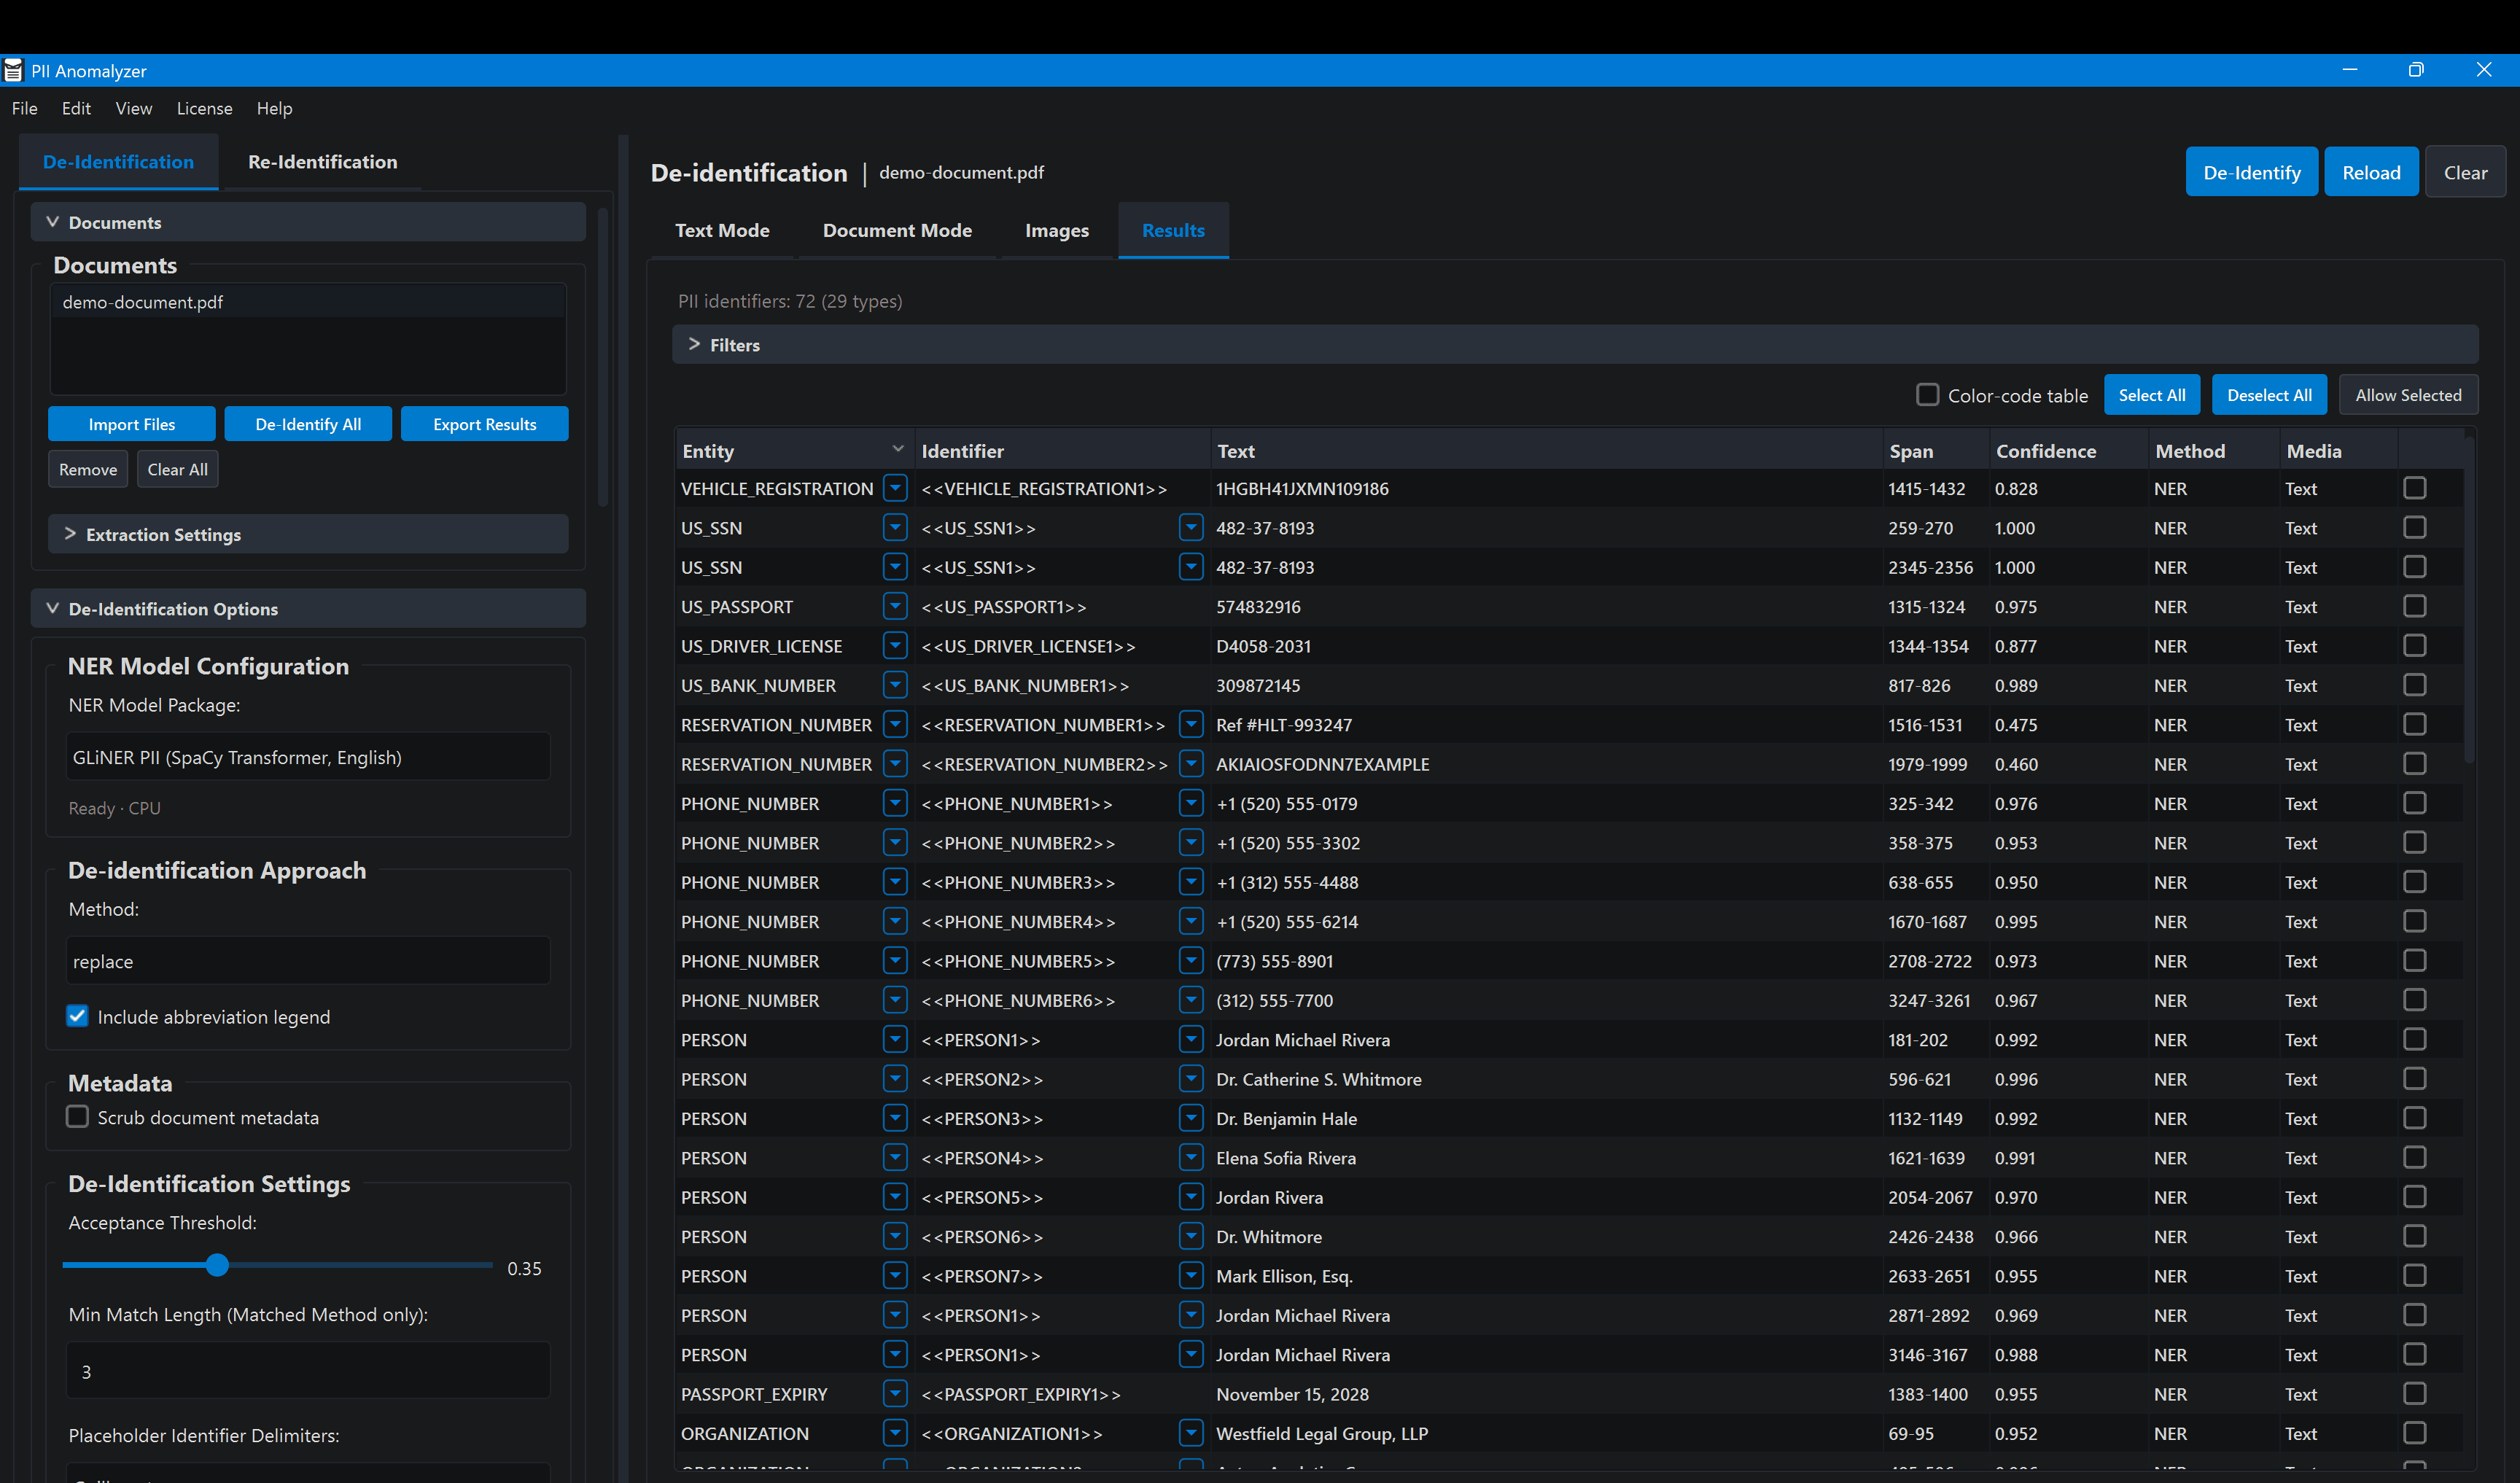Image resolution: width=2520 pixels, height=1483 pixels.
Task: Click identifier arrow icon for PHONE_NUMBER5 row
Action: 1190,961
